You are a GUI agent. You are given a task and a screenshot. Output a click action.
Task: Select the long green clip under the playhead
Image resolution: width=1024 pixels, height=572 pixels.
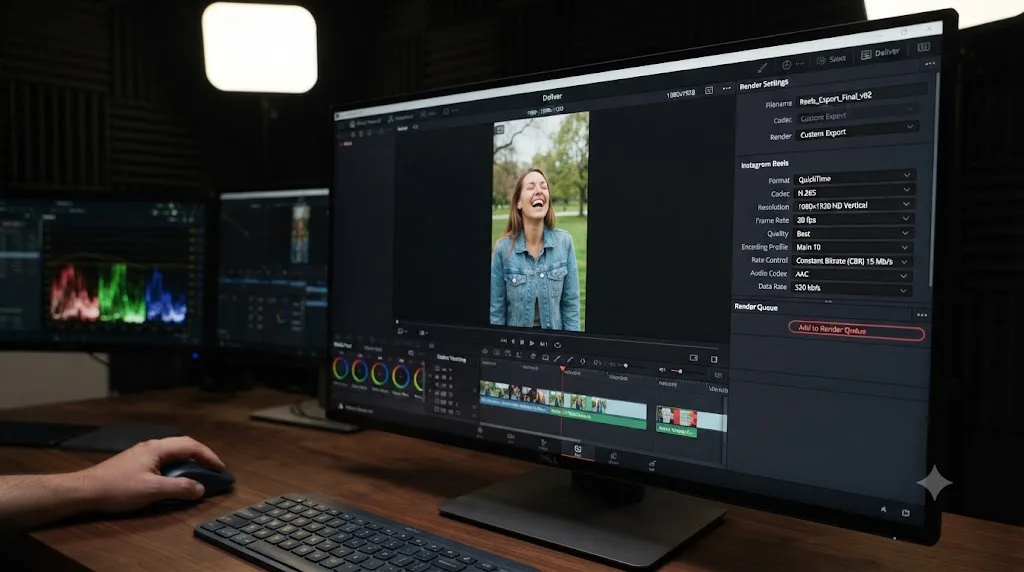tap(597, 416)
